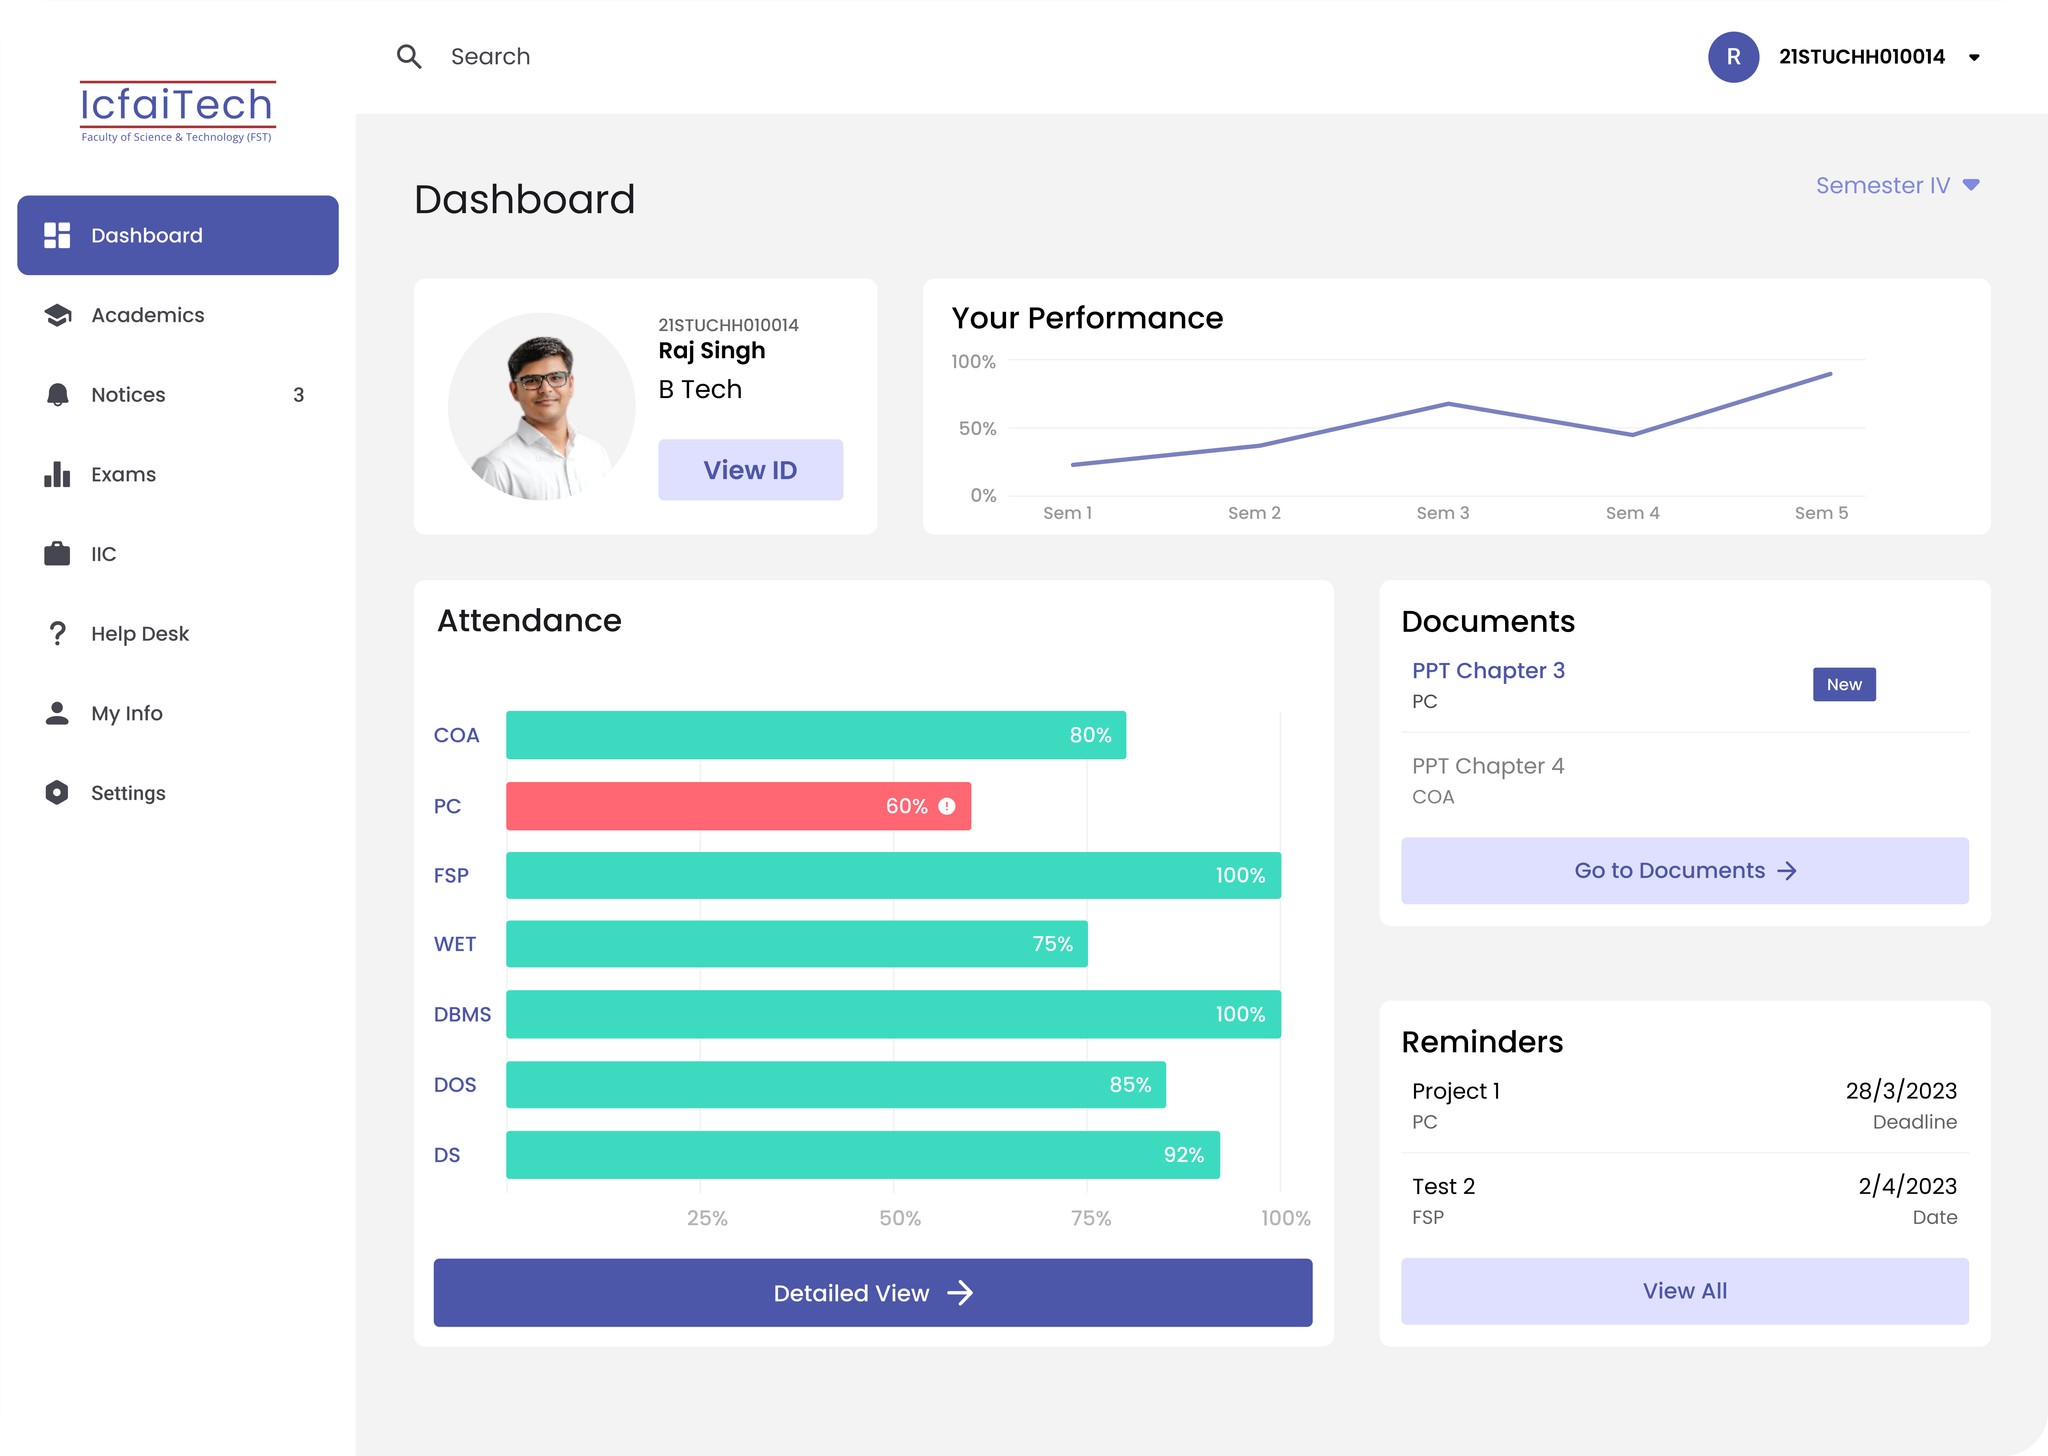The height and width of the screenshot is (1456, 2048).
Task: Open IIC from the sidebar
Action: tap(178, 553)
